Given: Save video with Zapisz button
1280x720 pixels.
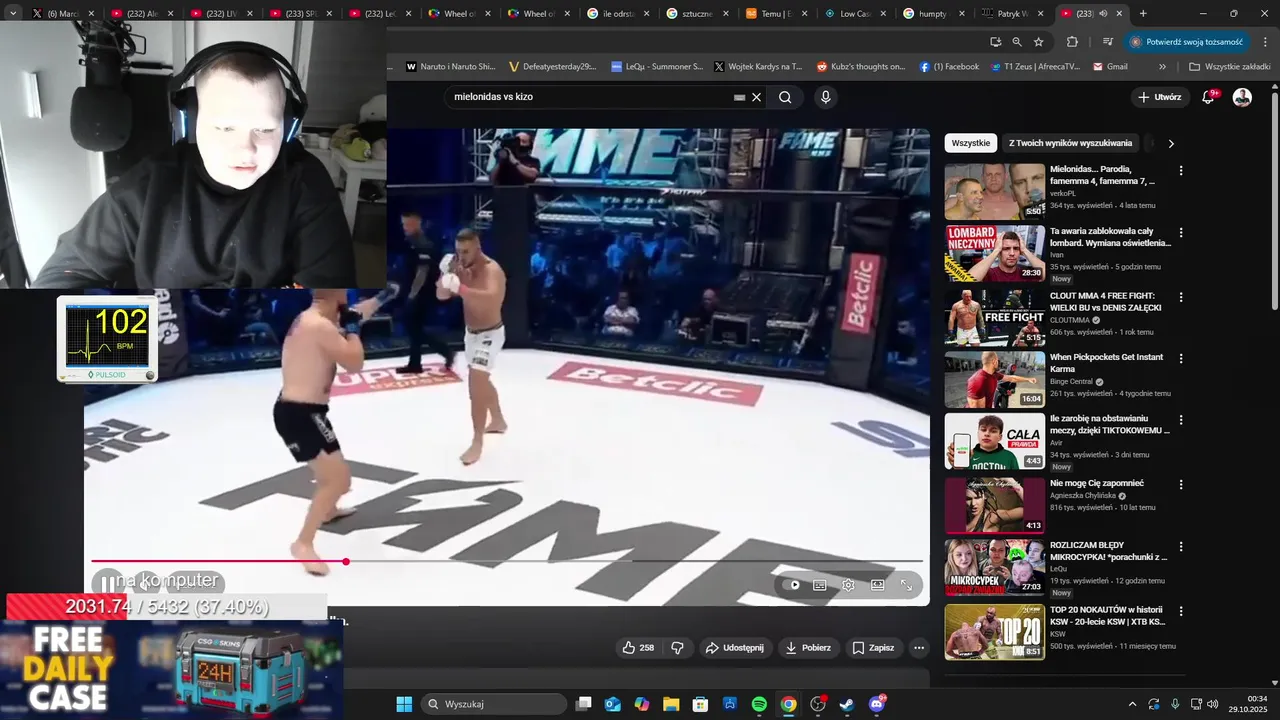Looking at the screenshot, I should tap(873, 648).
